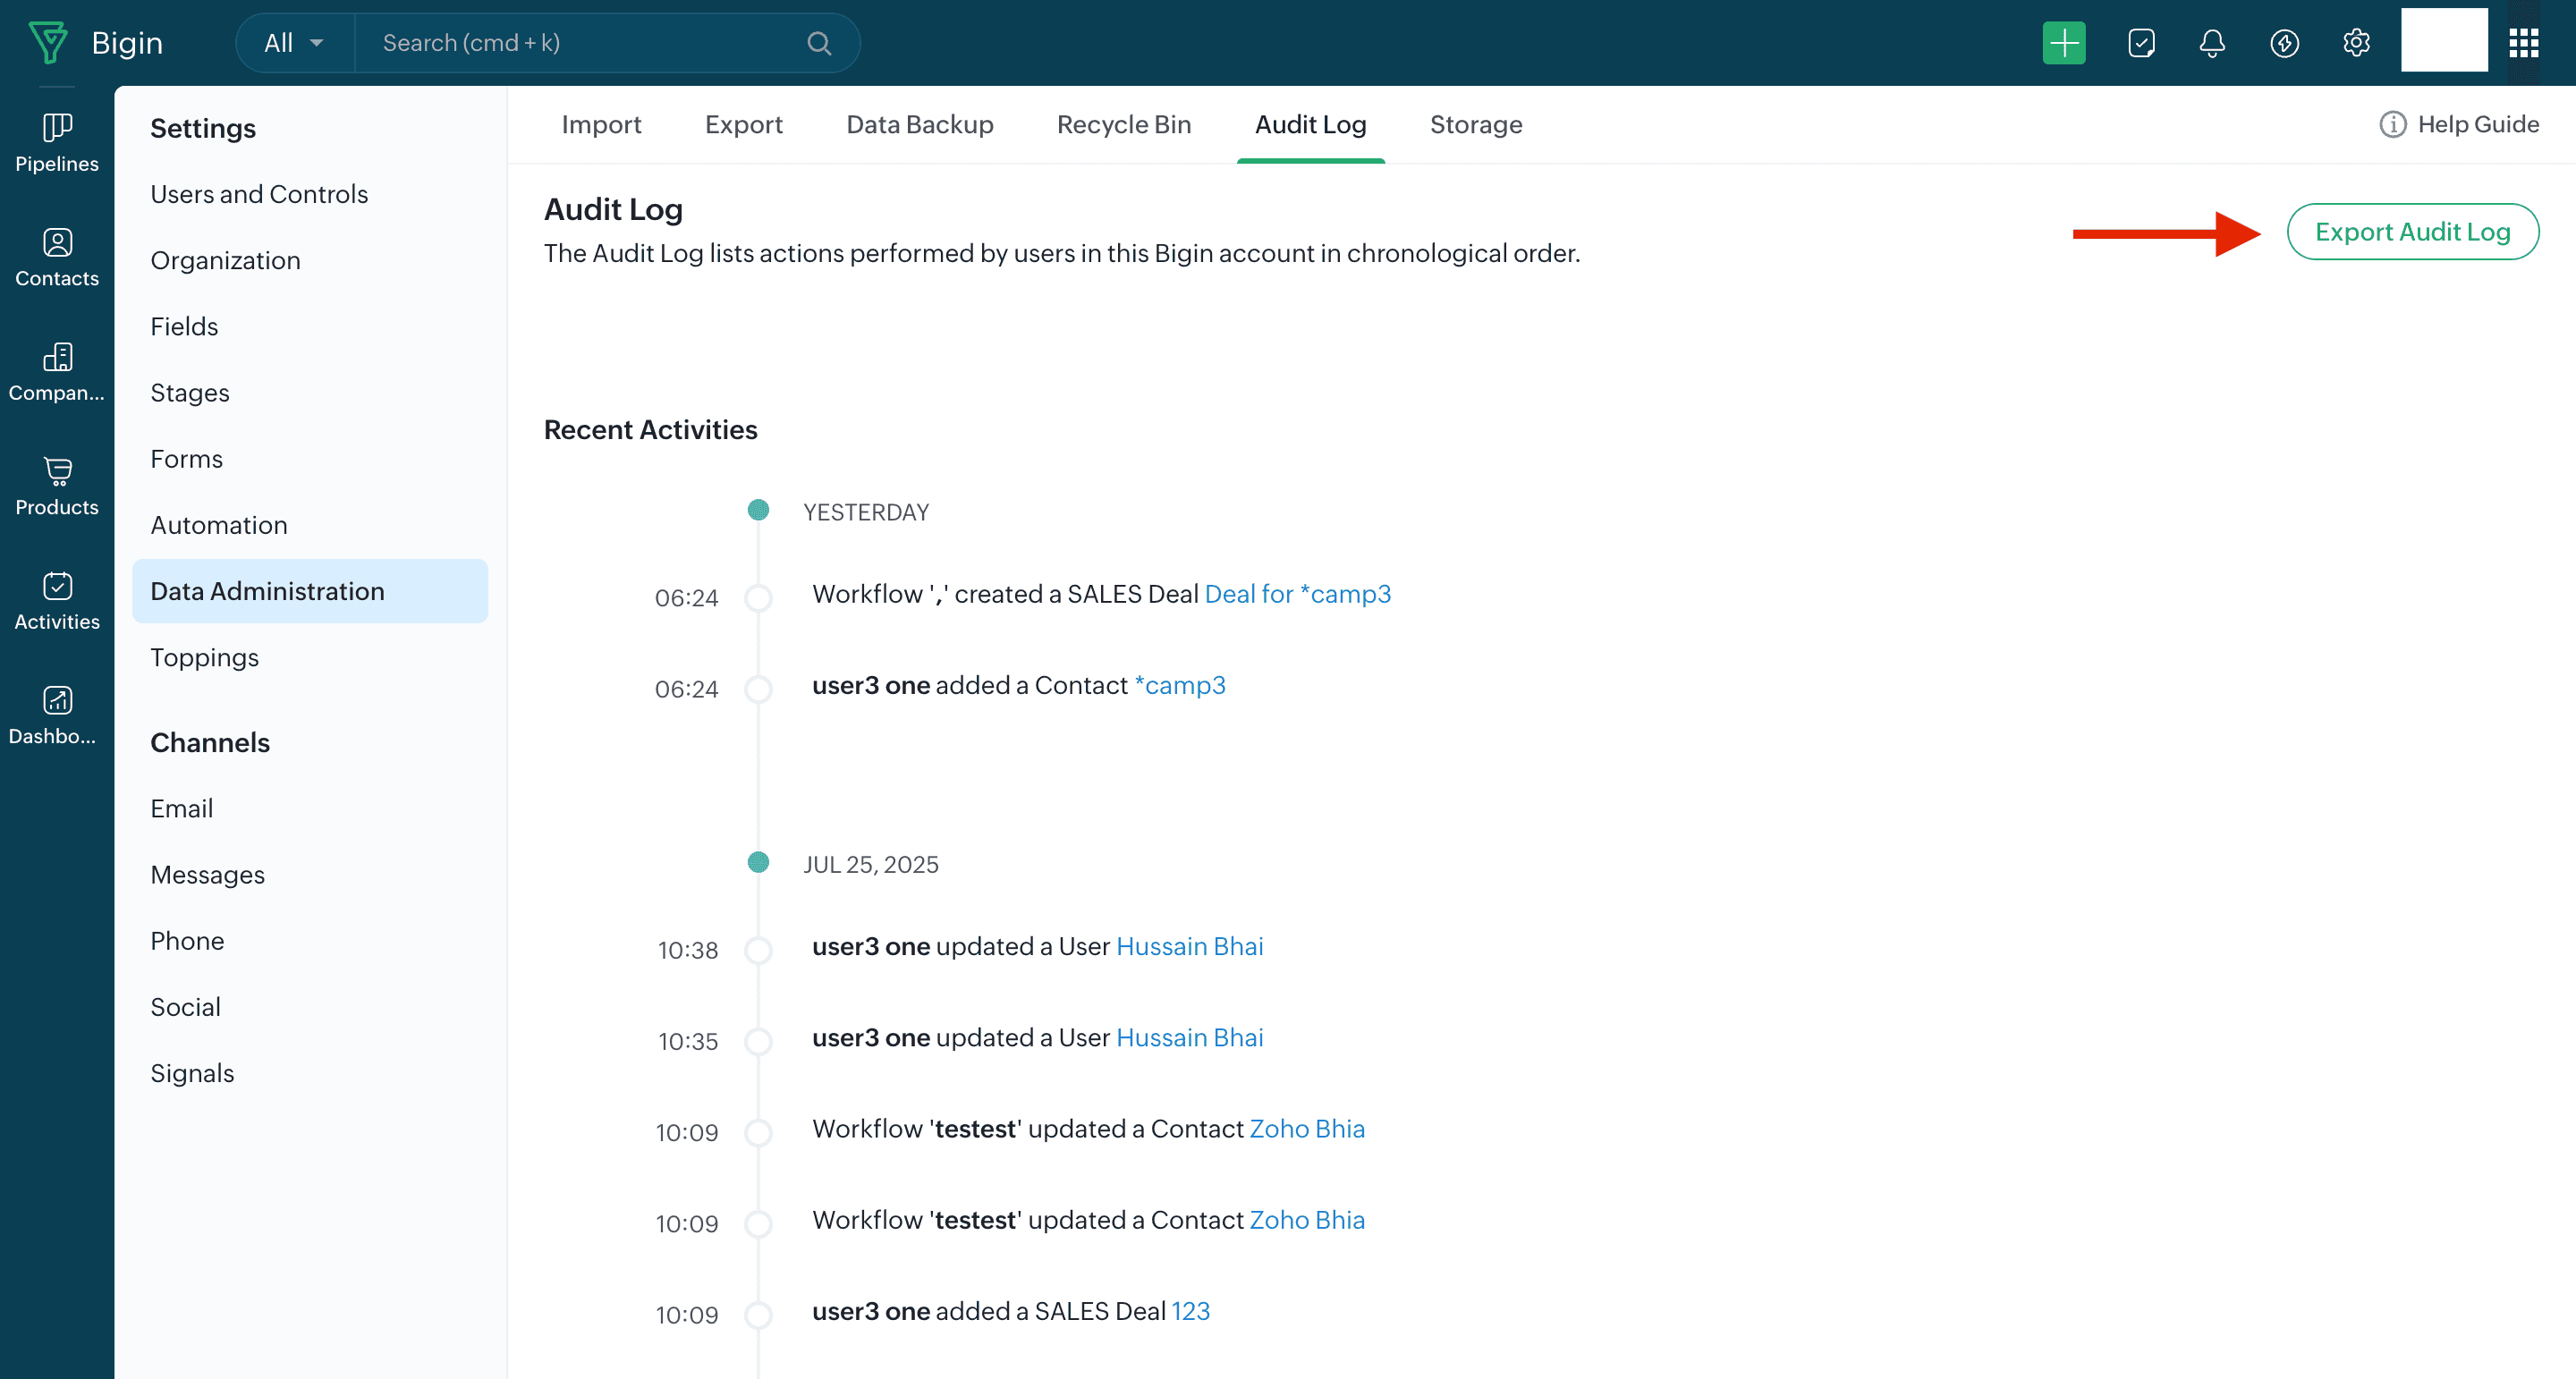Viewport: 2576px width, 1379px height.
Task: Go to the Contacts sidebar icon
Action: coord(57,243)
